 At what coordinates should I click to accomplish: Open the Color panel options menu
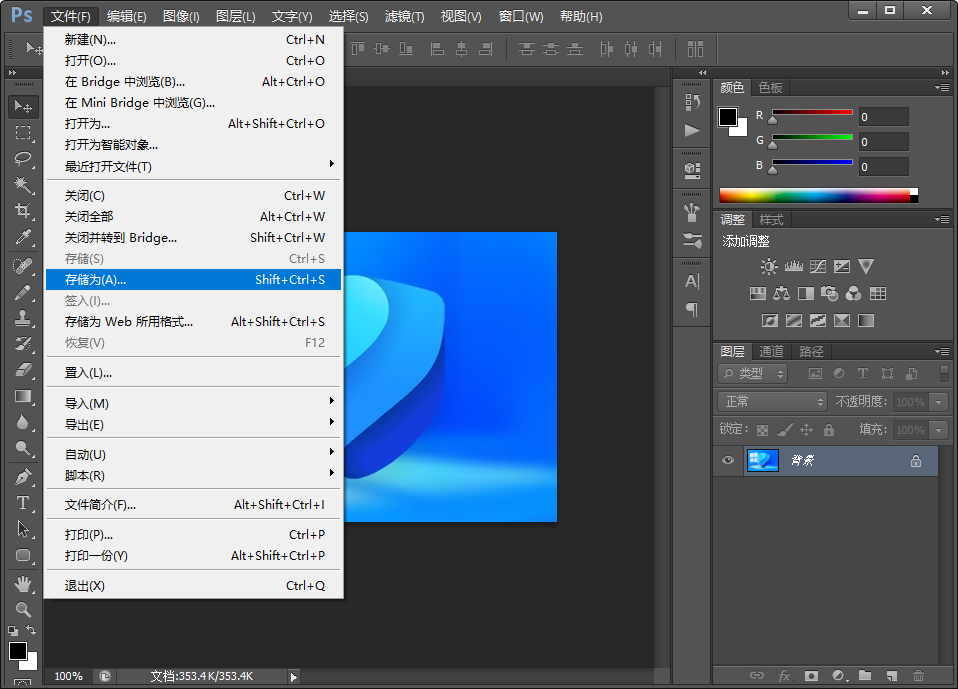[942, 88]
